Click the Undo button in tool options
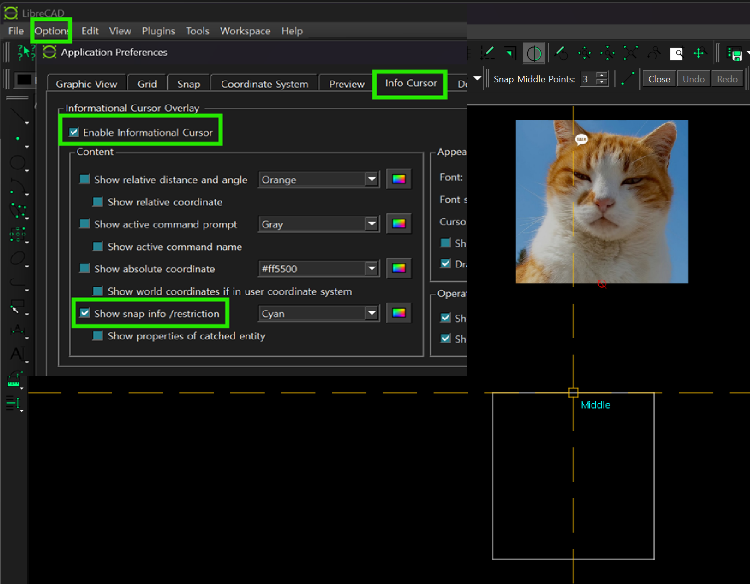The width and height of the screenshot is (750, 584). [x=693, y=79]
